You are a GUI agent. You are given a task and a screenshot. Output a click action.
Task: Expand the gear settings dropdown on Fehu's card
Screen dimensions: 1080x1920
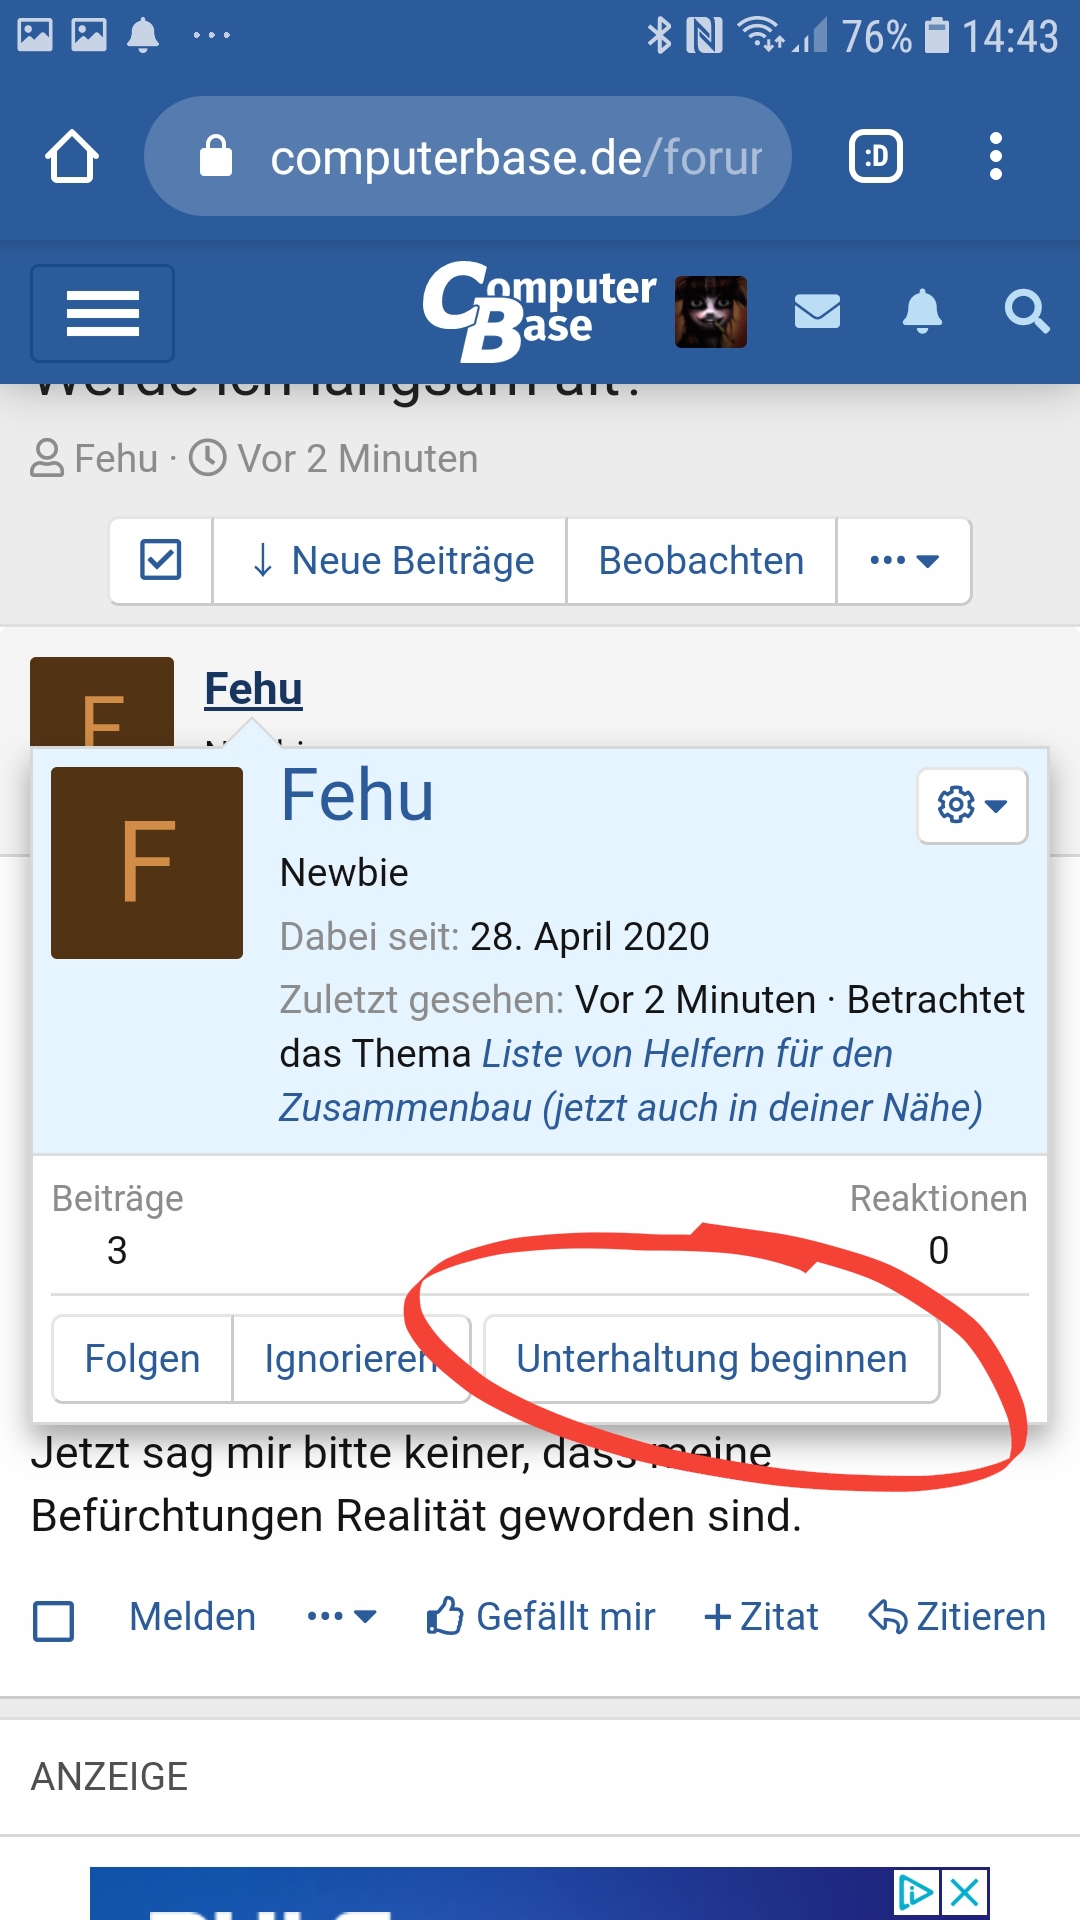971,806
